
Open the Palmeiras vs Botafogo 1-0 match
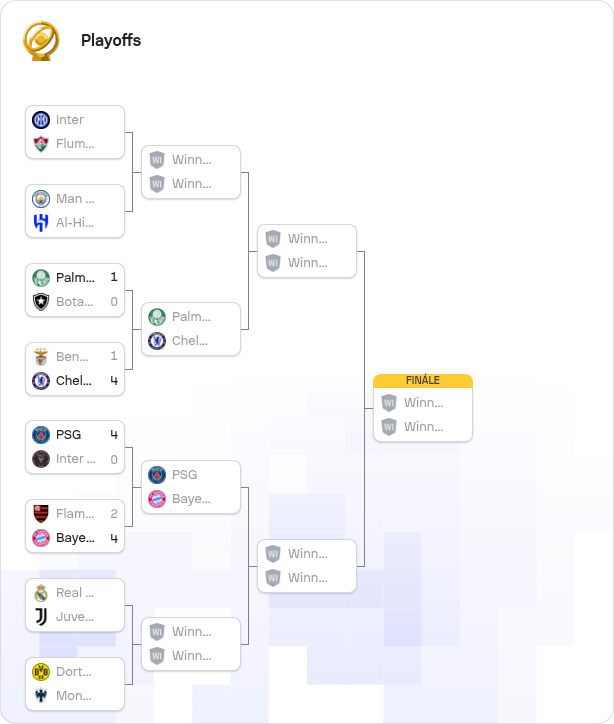point(75,290)
